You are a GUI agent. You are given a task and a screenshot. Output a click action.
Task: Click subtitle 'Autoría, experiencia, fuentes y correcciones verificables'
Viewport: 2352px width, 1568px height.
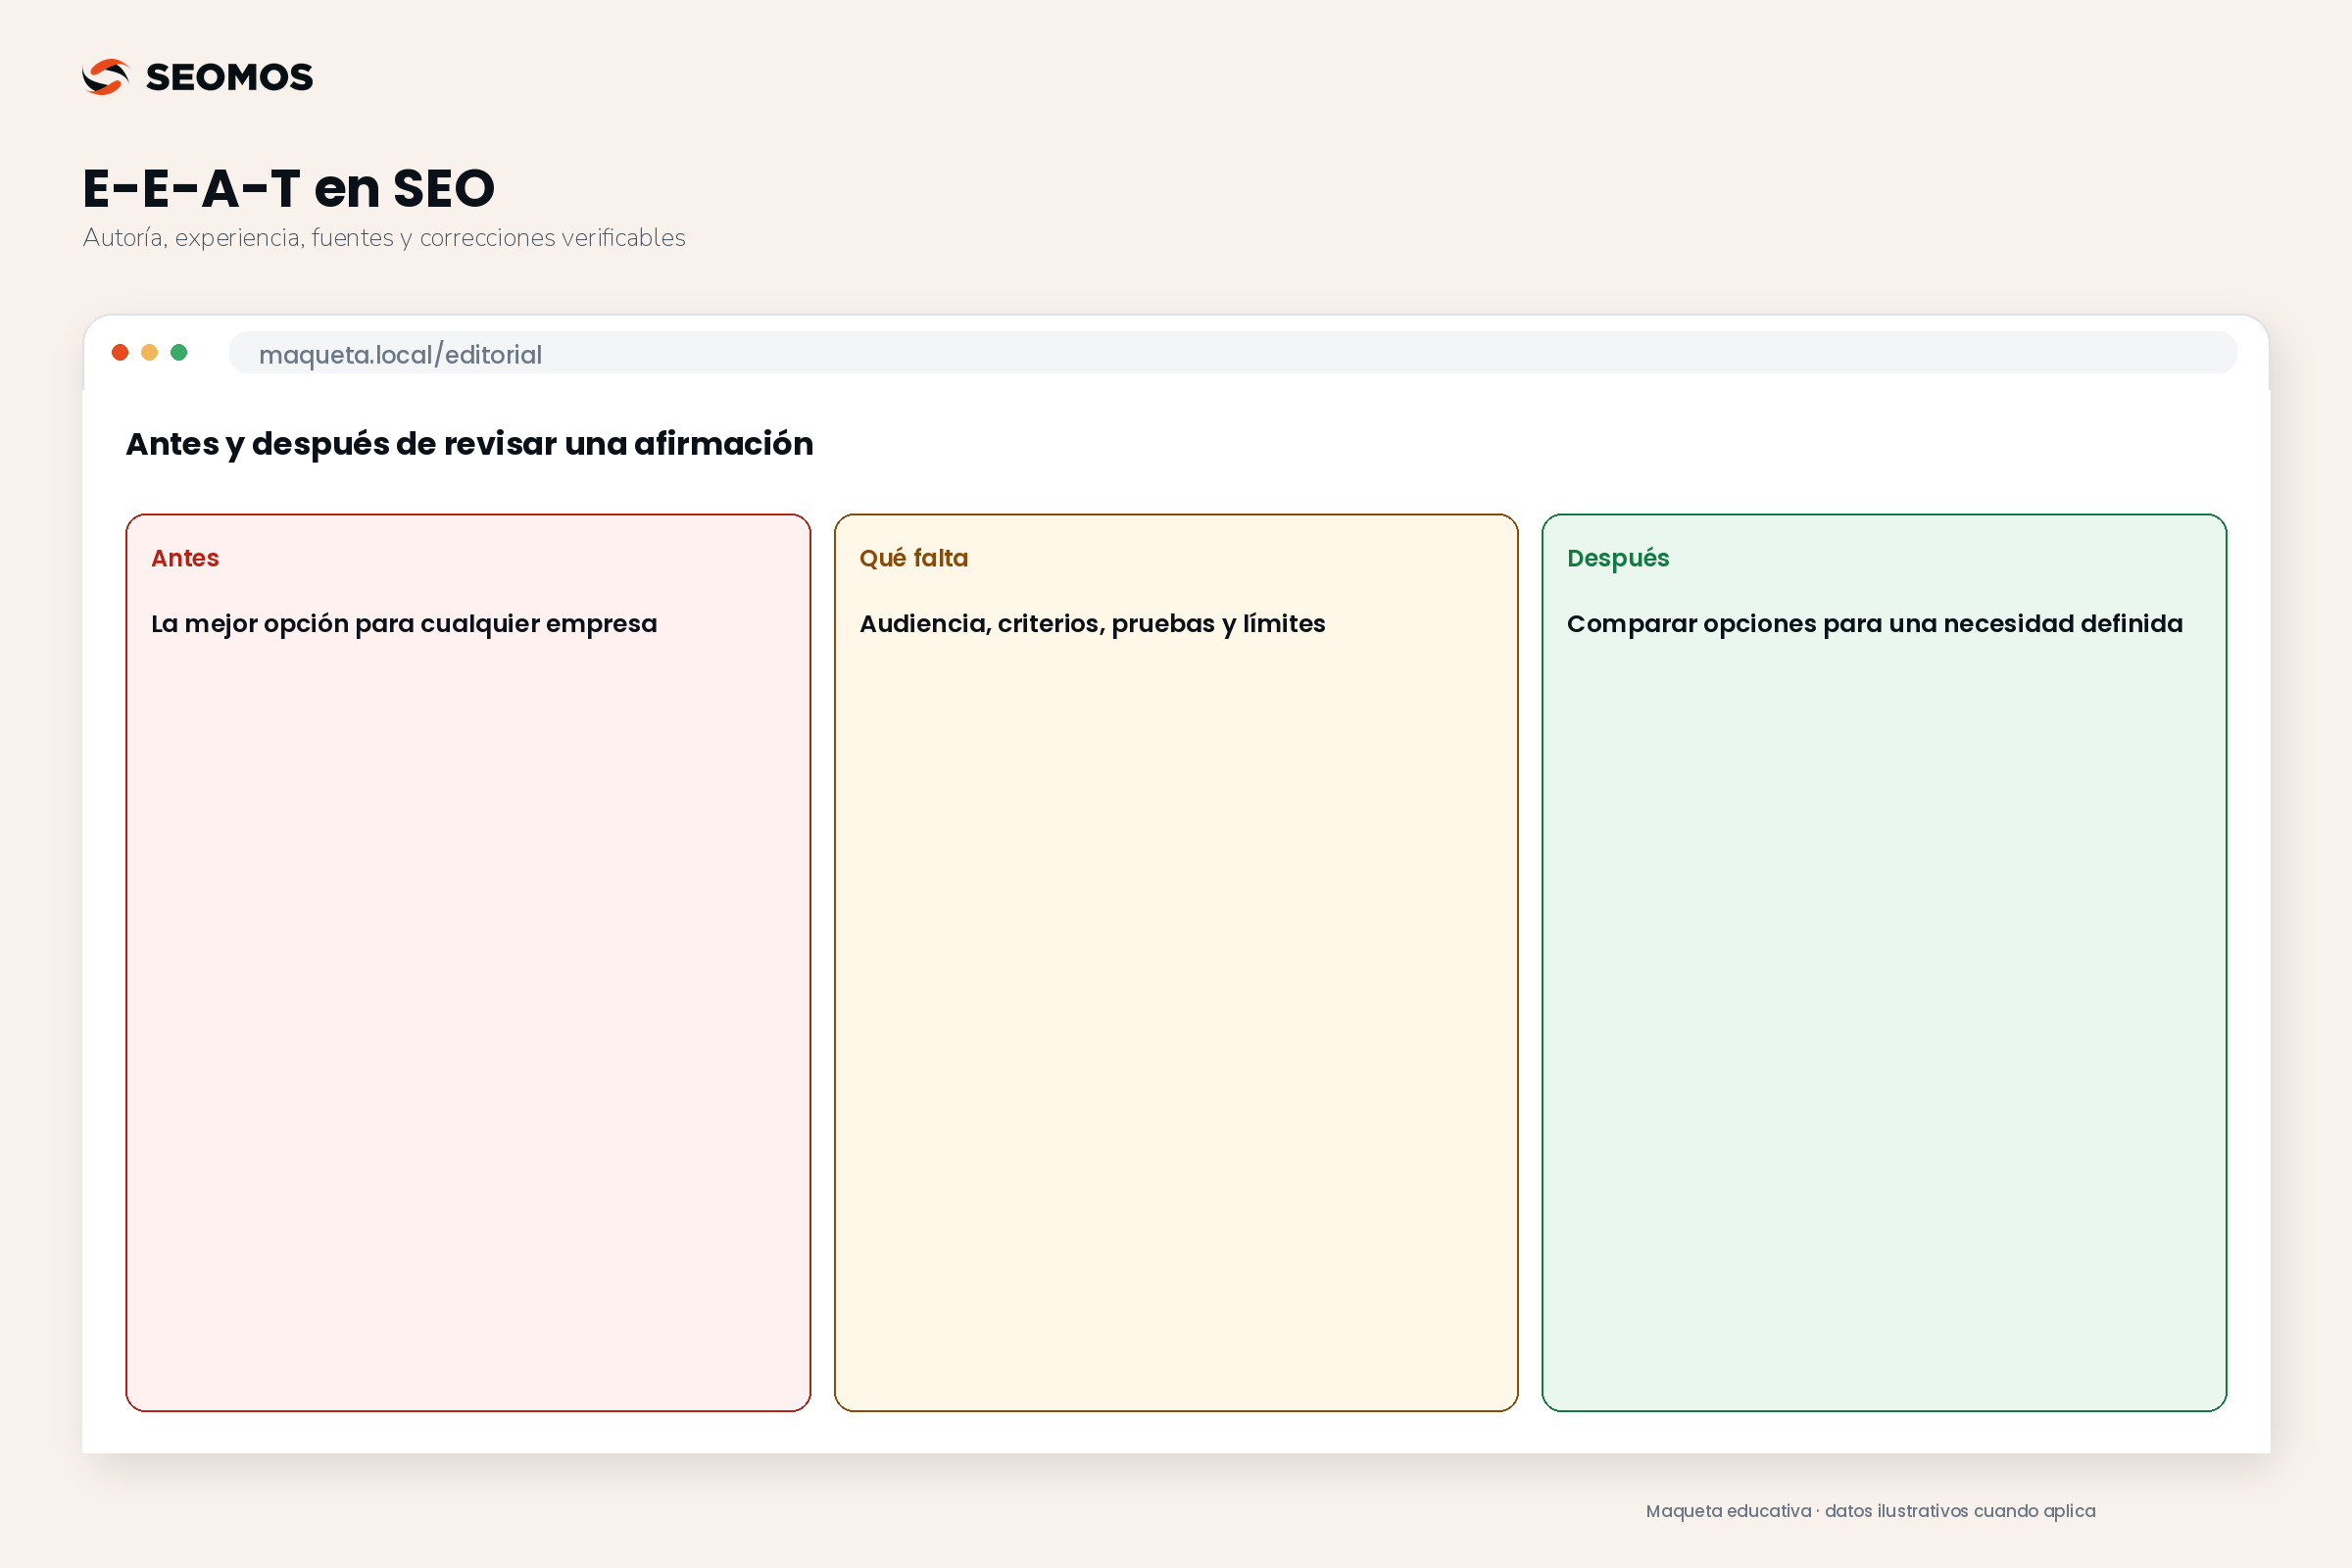tap(384, 238)
